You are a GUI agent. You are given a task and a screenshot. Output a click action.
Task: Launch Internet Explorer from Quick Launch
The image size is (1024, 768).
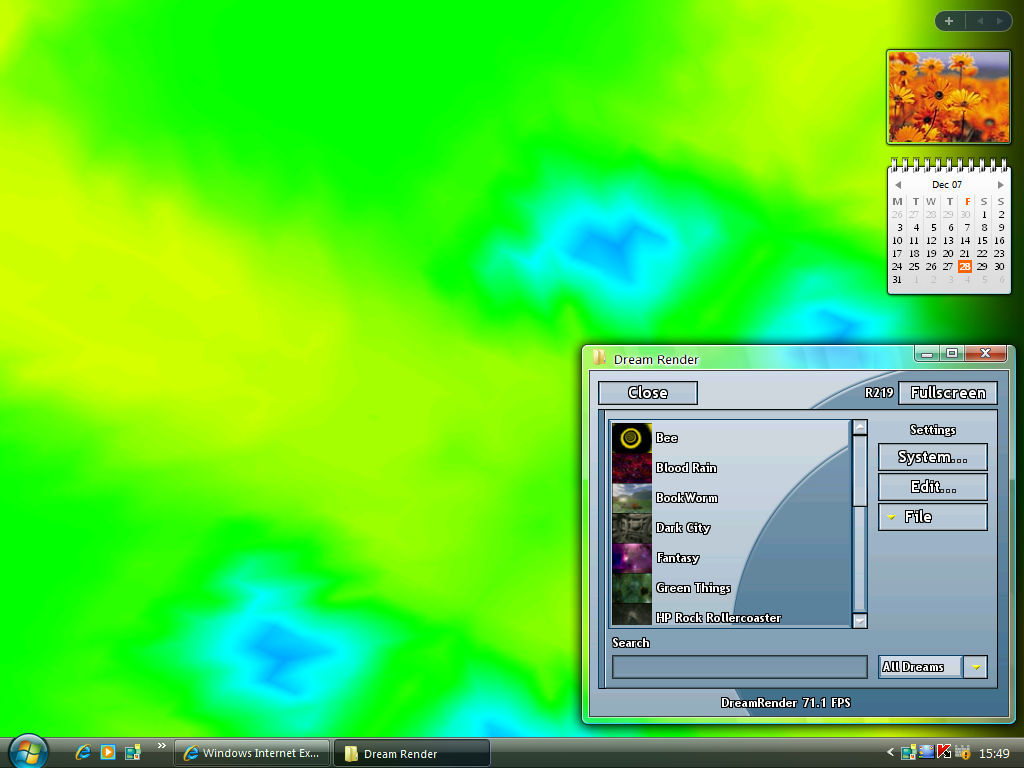pos(83,752)
